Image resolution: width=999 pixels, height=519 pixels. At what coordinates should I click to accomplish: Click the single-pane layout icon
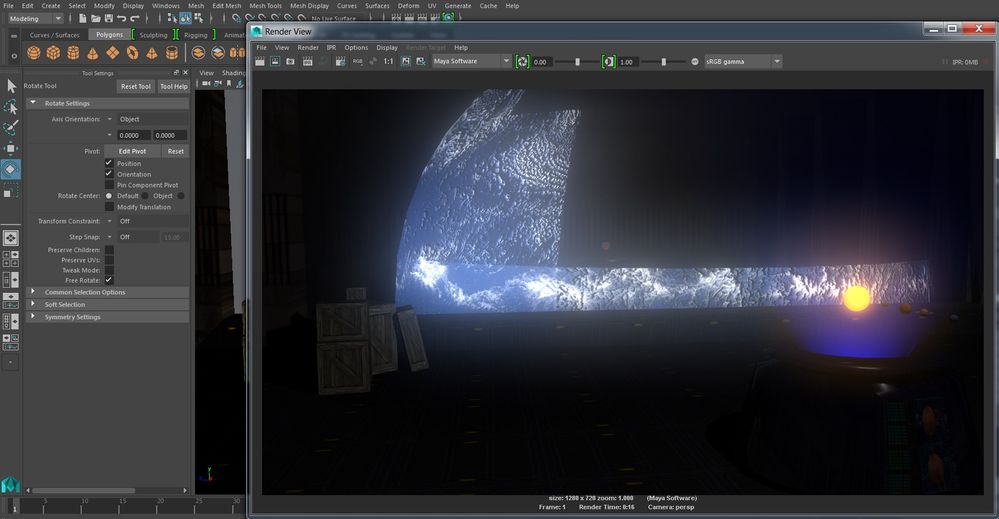click(11, 238)
